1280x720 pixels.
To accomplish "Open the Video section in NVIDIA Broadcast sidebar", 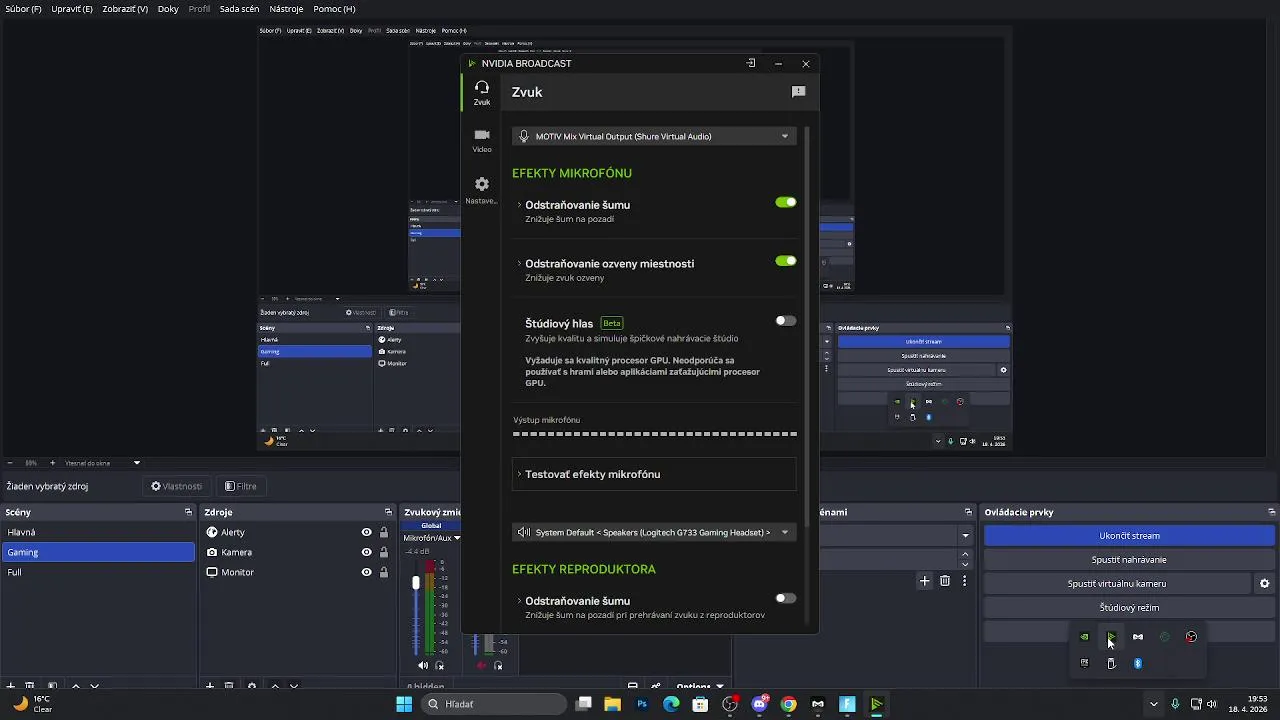I will coord(482,140).
